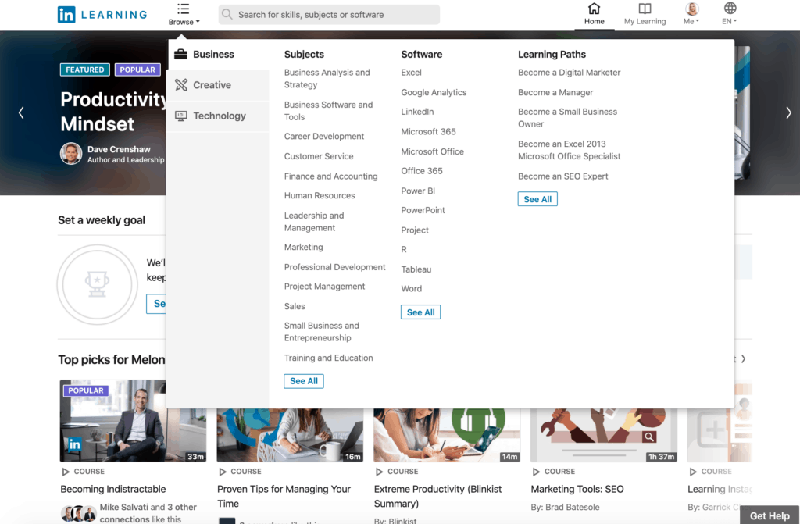Open Extreme Productivity (Blinkist Summary) course

pyautogui.click(x=438, y=496)
